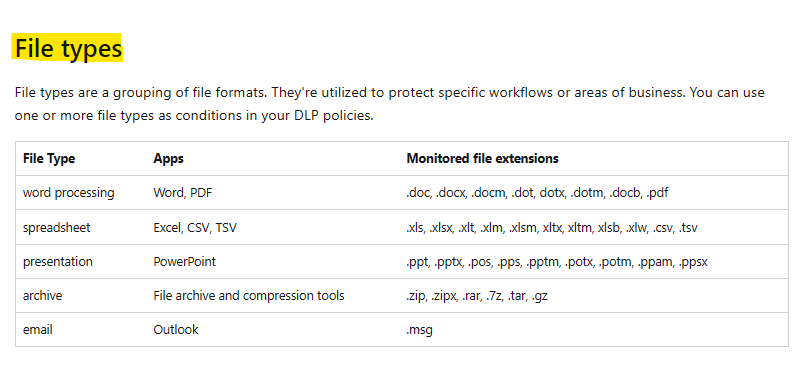799x368 pixels.
Task: Click the archive file type cell
Action: pos(42,296)
